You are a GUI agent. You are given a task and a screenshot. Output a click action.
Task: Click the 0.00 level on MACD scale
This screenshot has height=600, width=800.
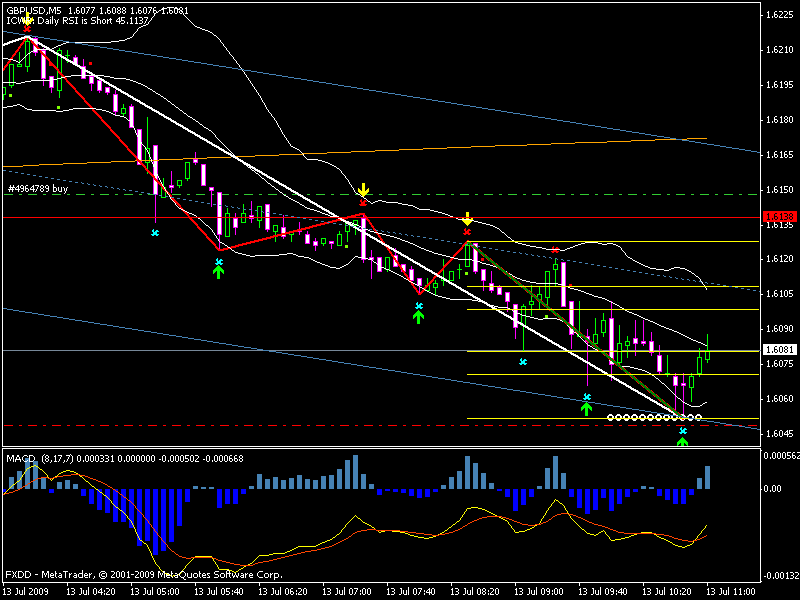(773, 489)
